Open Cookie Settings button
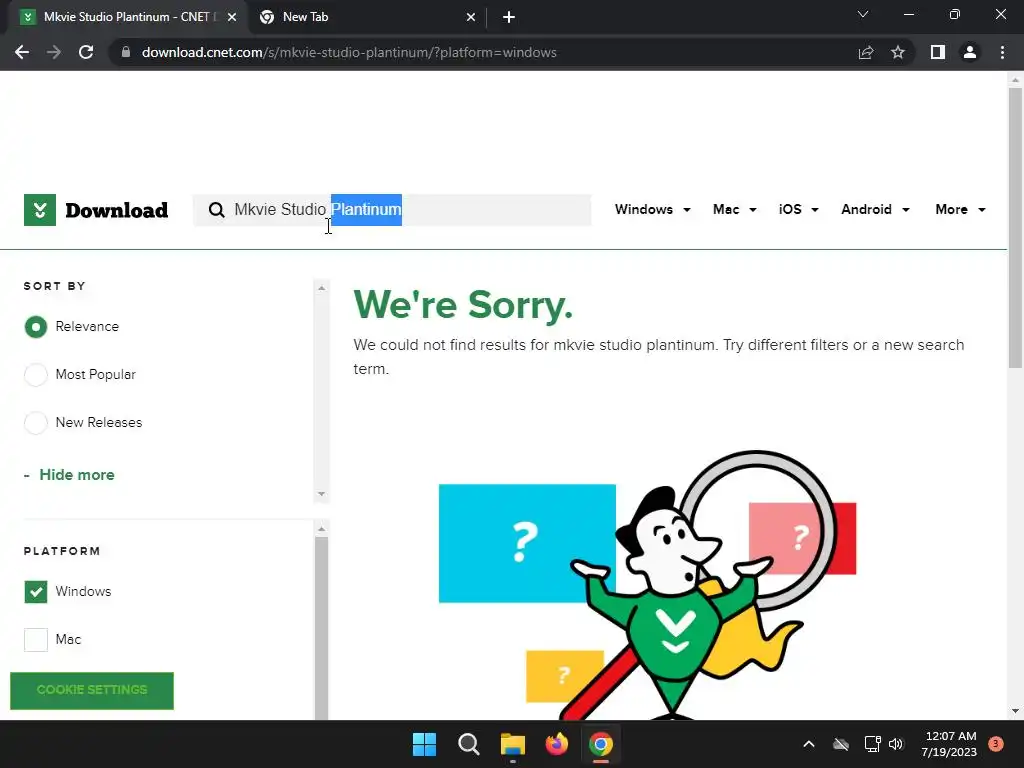This screenshot has width=1024, height=768. [x=92, y=690]
